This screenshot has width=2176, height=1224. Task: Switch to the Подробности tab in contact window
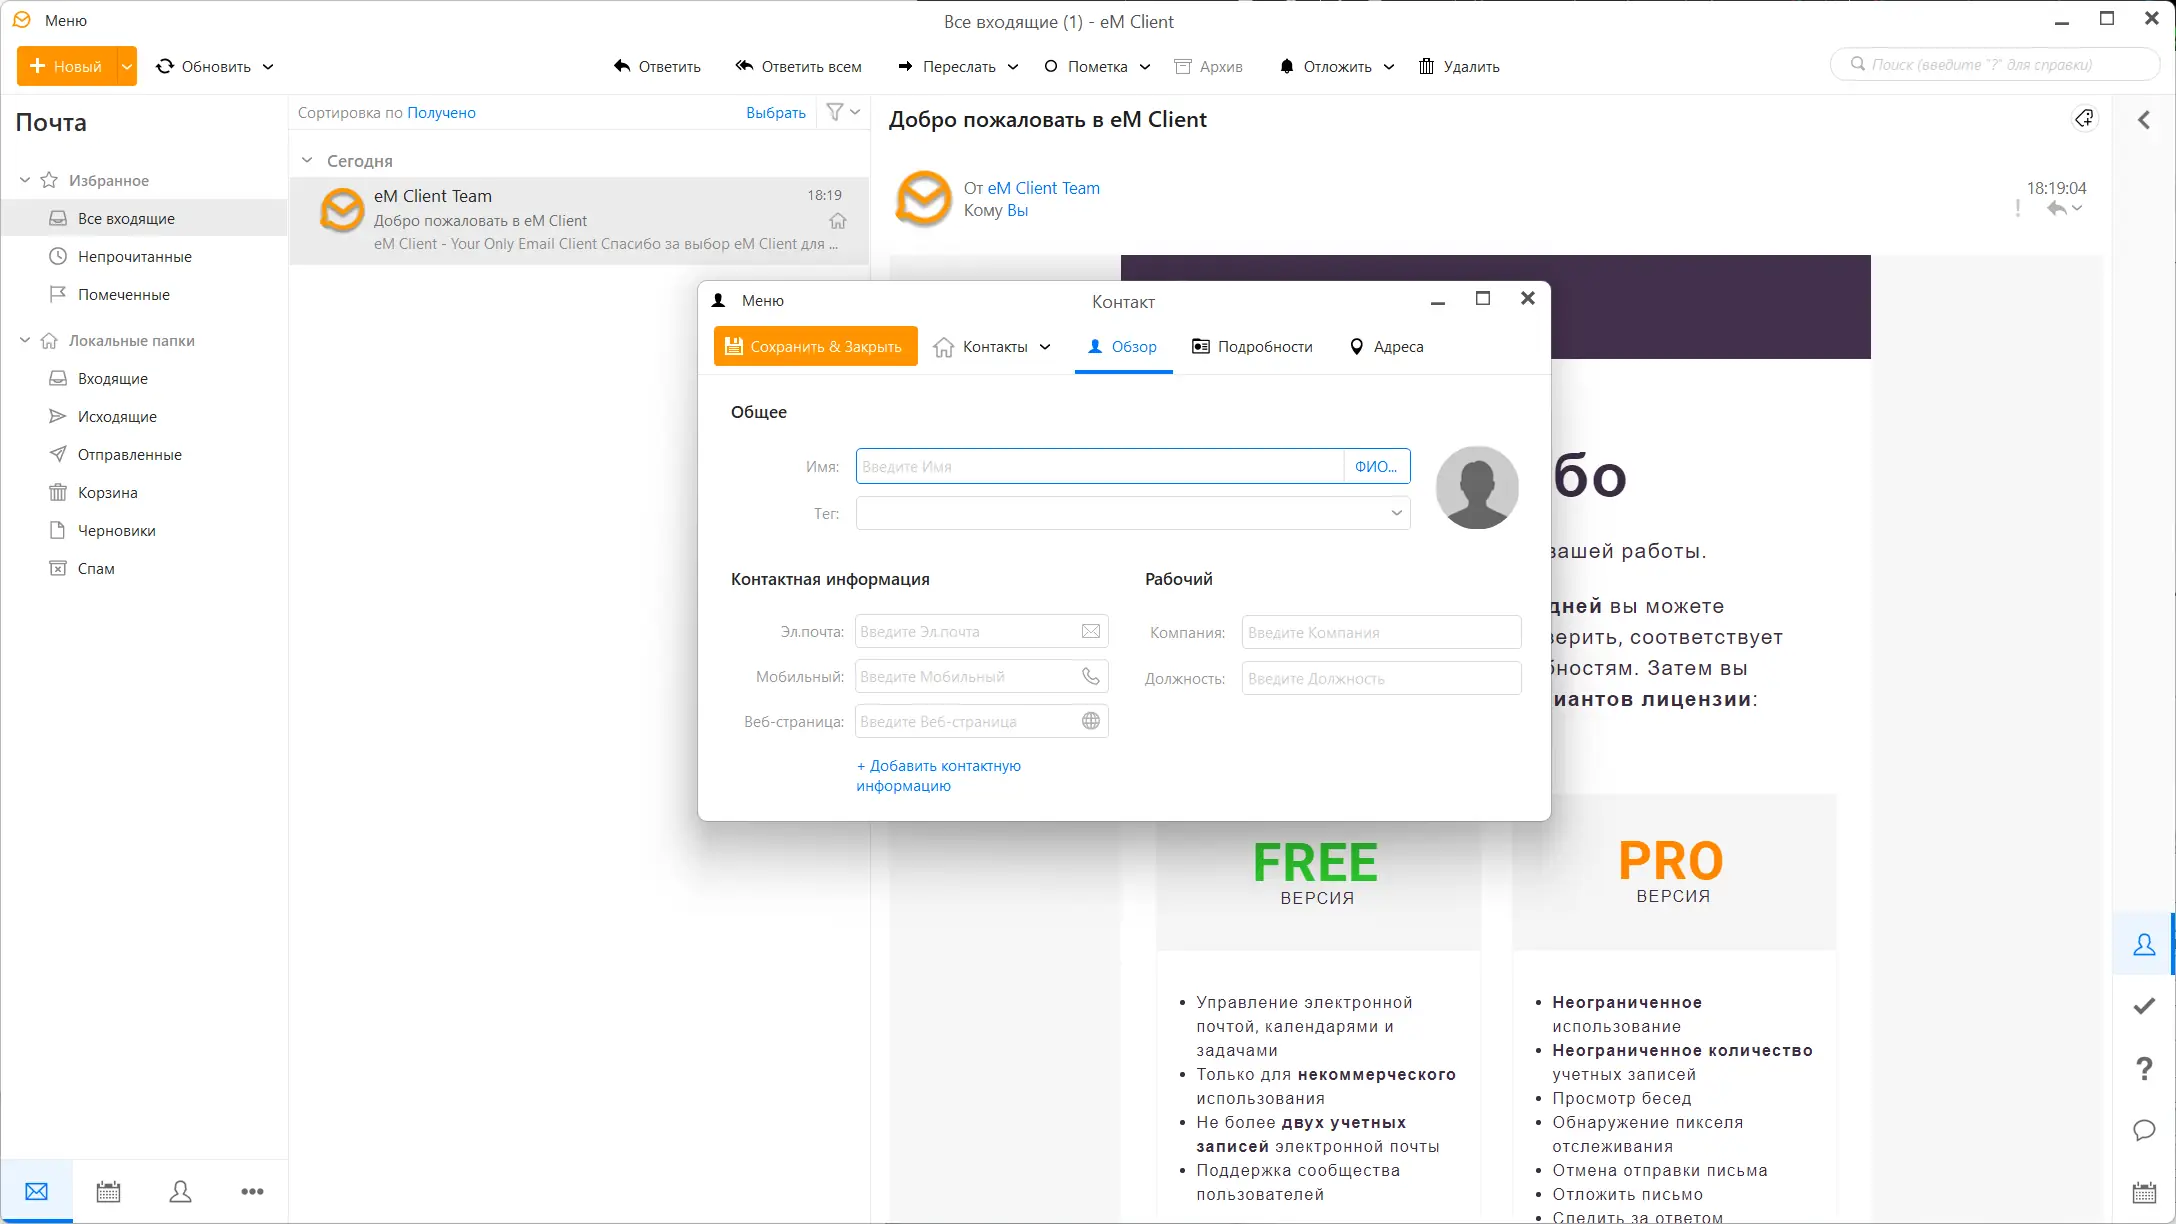(1252, 346)
